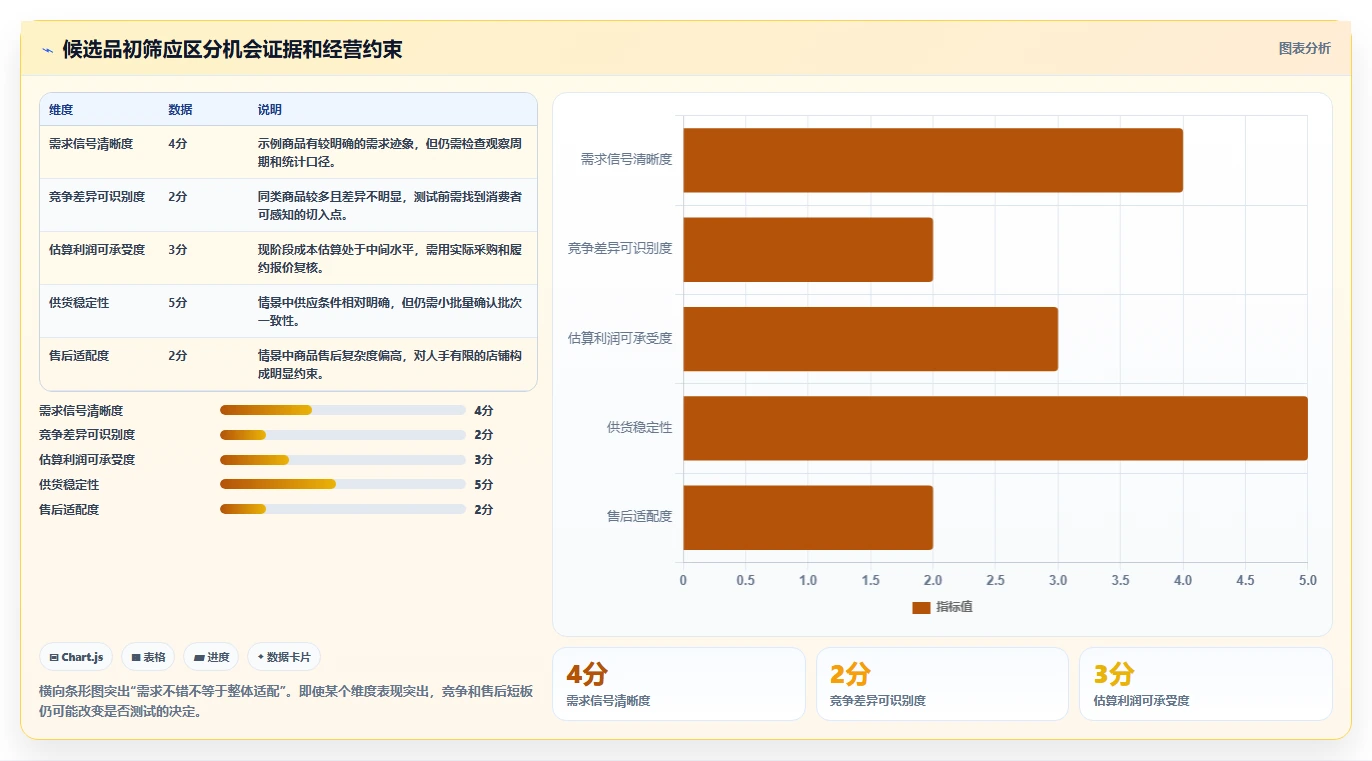Viewport: 1372px width, 761px height.
Task: Click the 供货稳定性 chart bar
Action: (995, 428)
